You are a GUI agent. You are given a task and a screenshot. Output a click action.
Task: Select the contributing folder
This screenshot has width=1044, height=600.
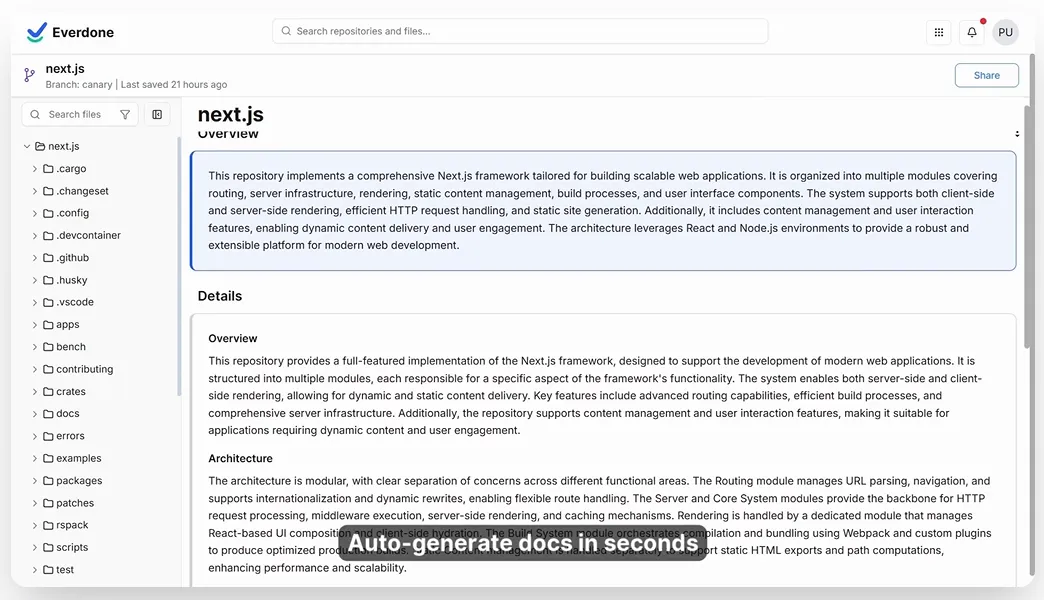[x=84, y=369]
